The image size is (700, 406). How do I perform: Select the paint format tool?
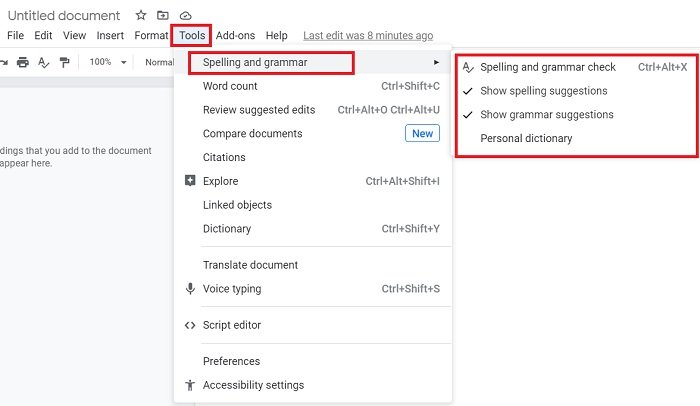[65, 62]
